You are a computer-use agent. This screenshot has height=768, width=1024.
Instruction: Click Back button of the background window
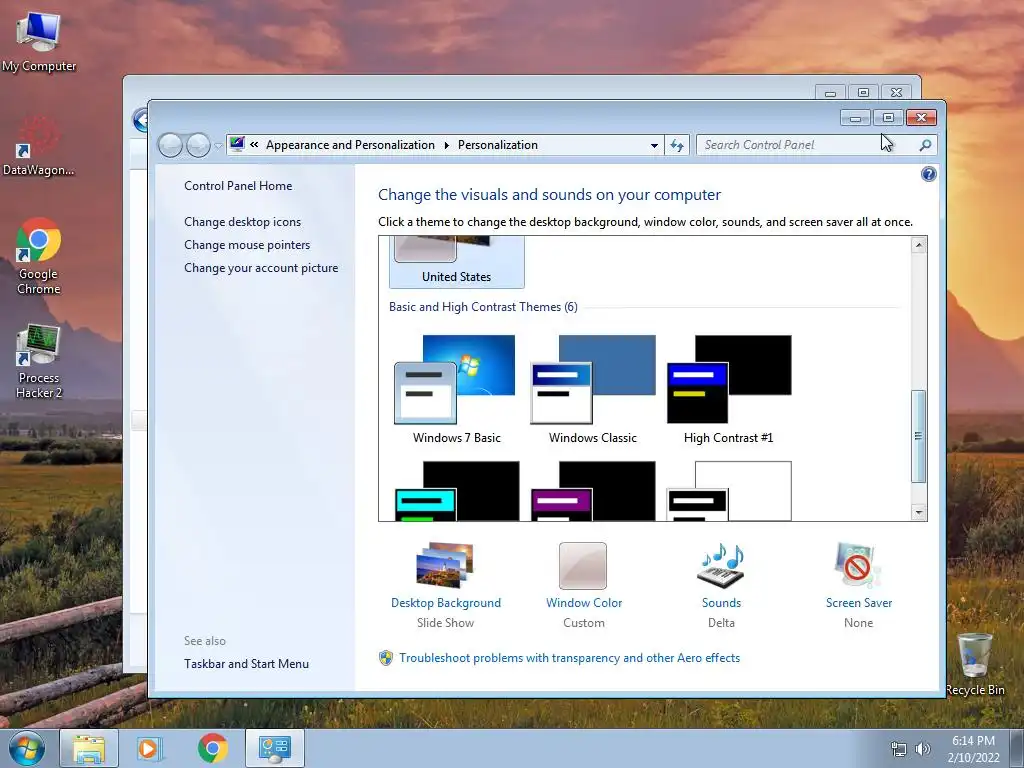point(140,120)
